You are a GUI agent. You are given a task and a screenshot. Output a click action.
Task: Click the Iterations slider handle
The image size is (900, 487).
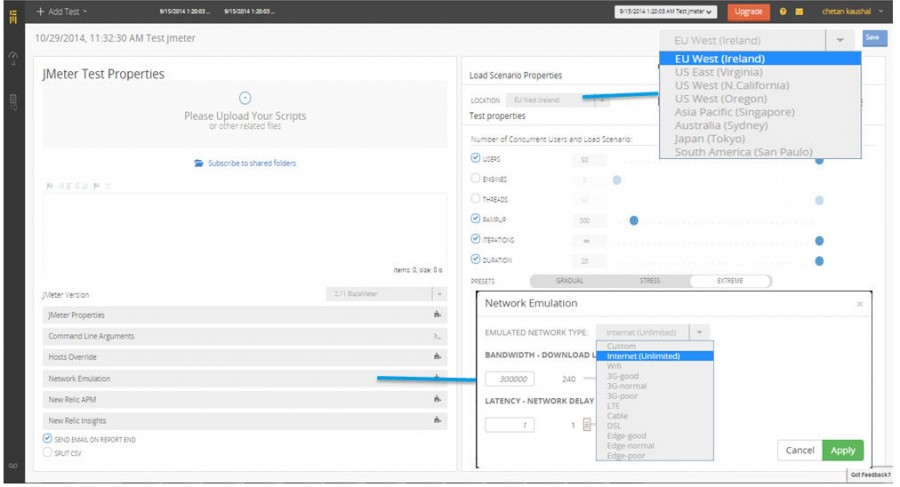click(819, 241)
